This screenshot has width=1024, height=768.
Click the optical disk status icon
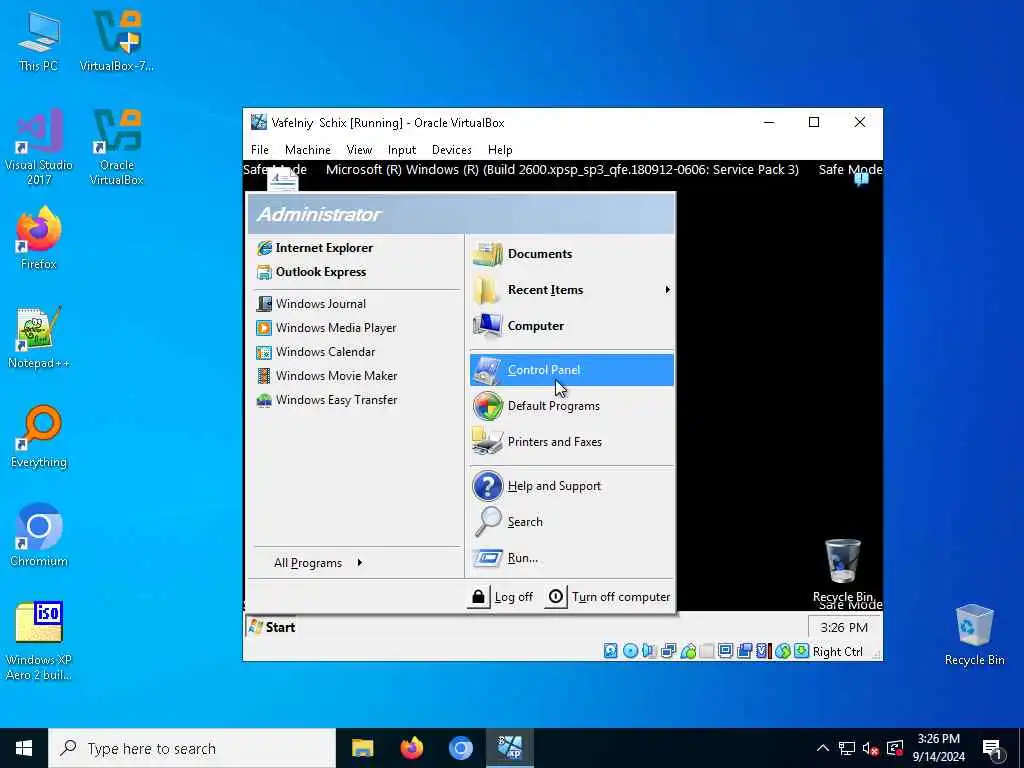point(630,651)
